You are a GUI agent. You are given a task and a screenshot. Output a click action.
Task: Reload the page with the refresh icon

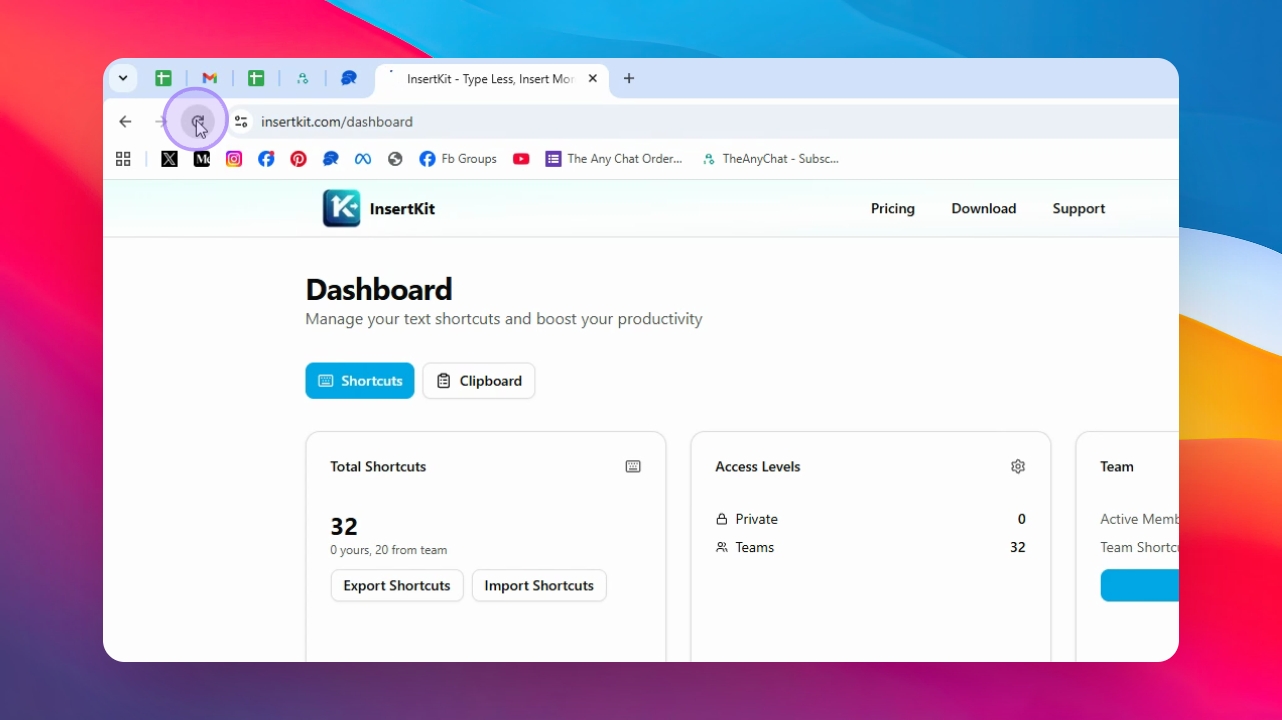coord(198,122)
